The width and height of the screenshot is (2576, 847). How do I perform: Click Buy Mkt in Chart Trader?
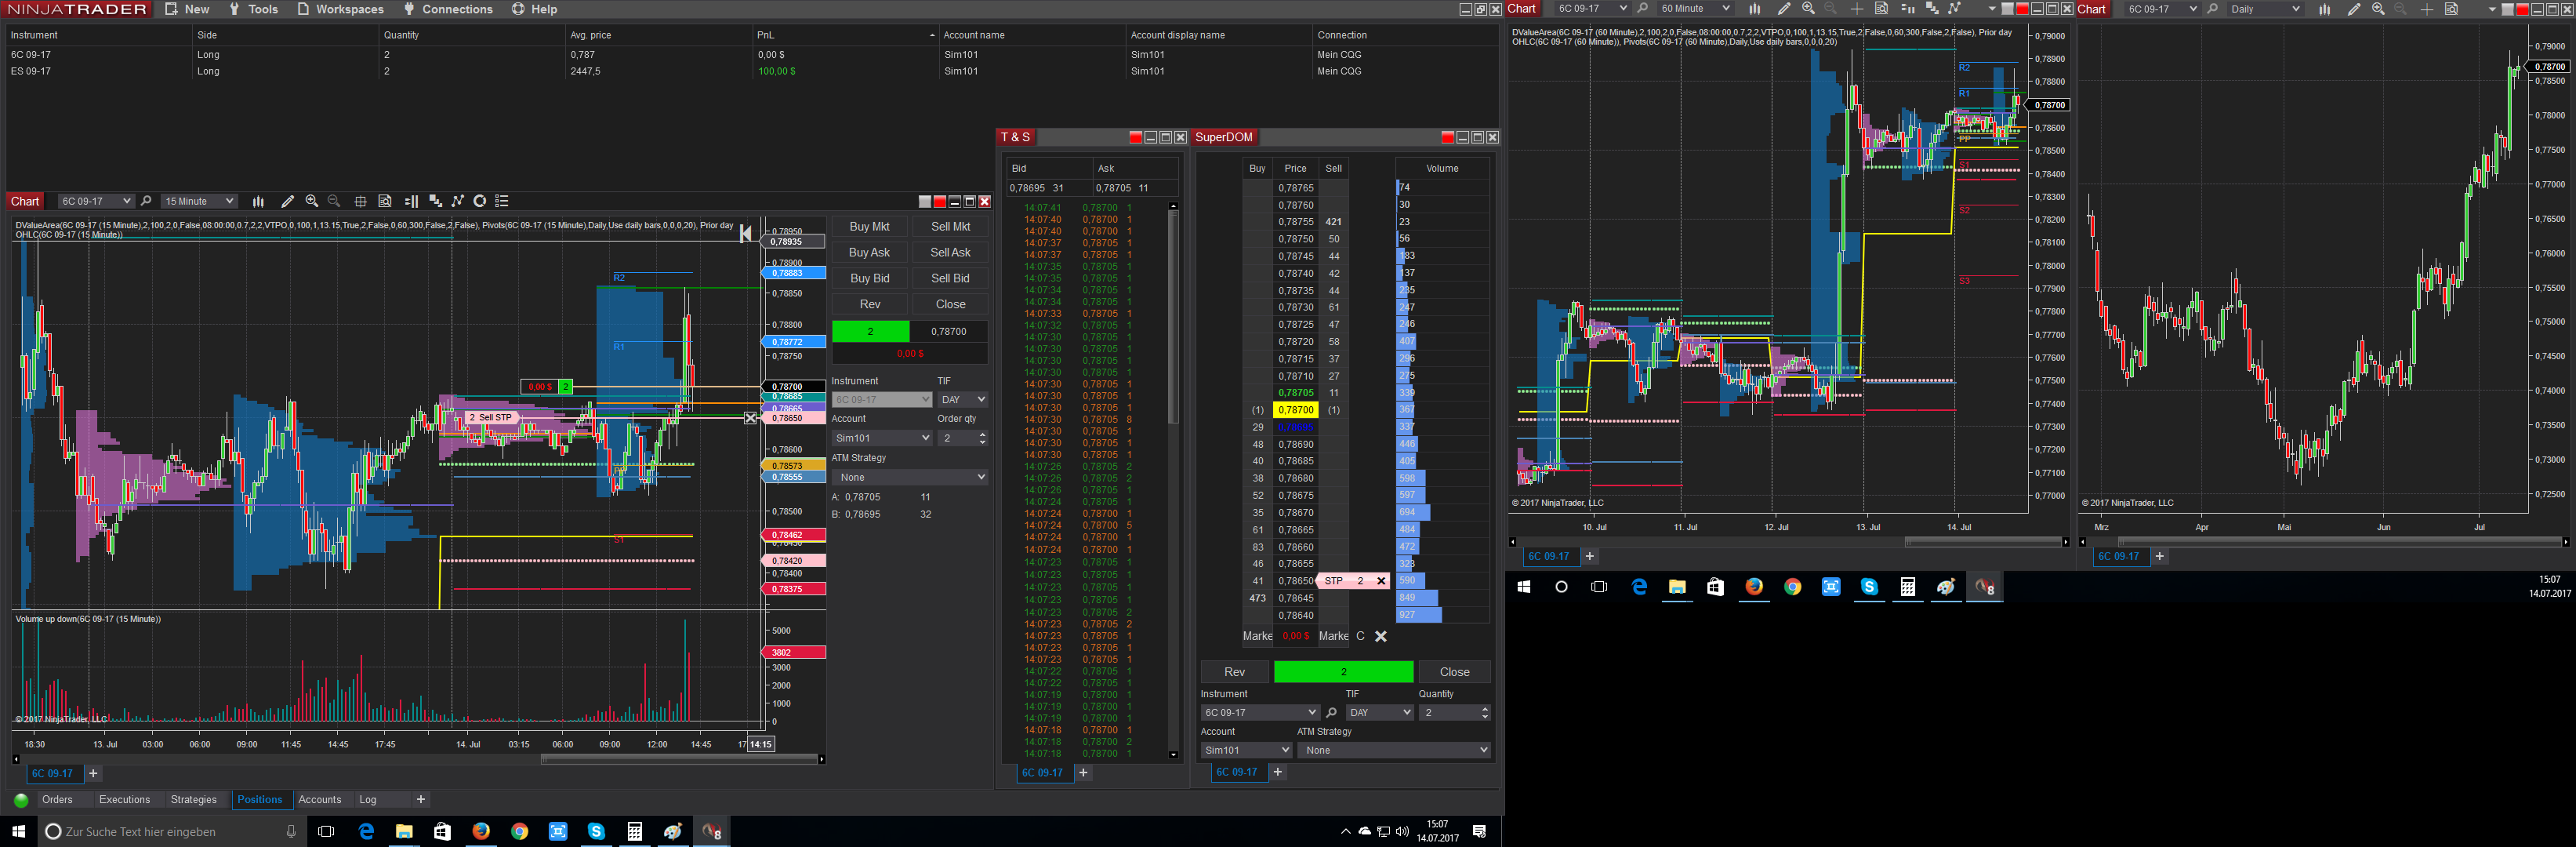[869, 227]
